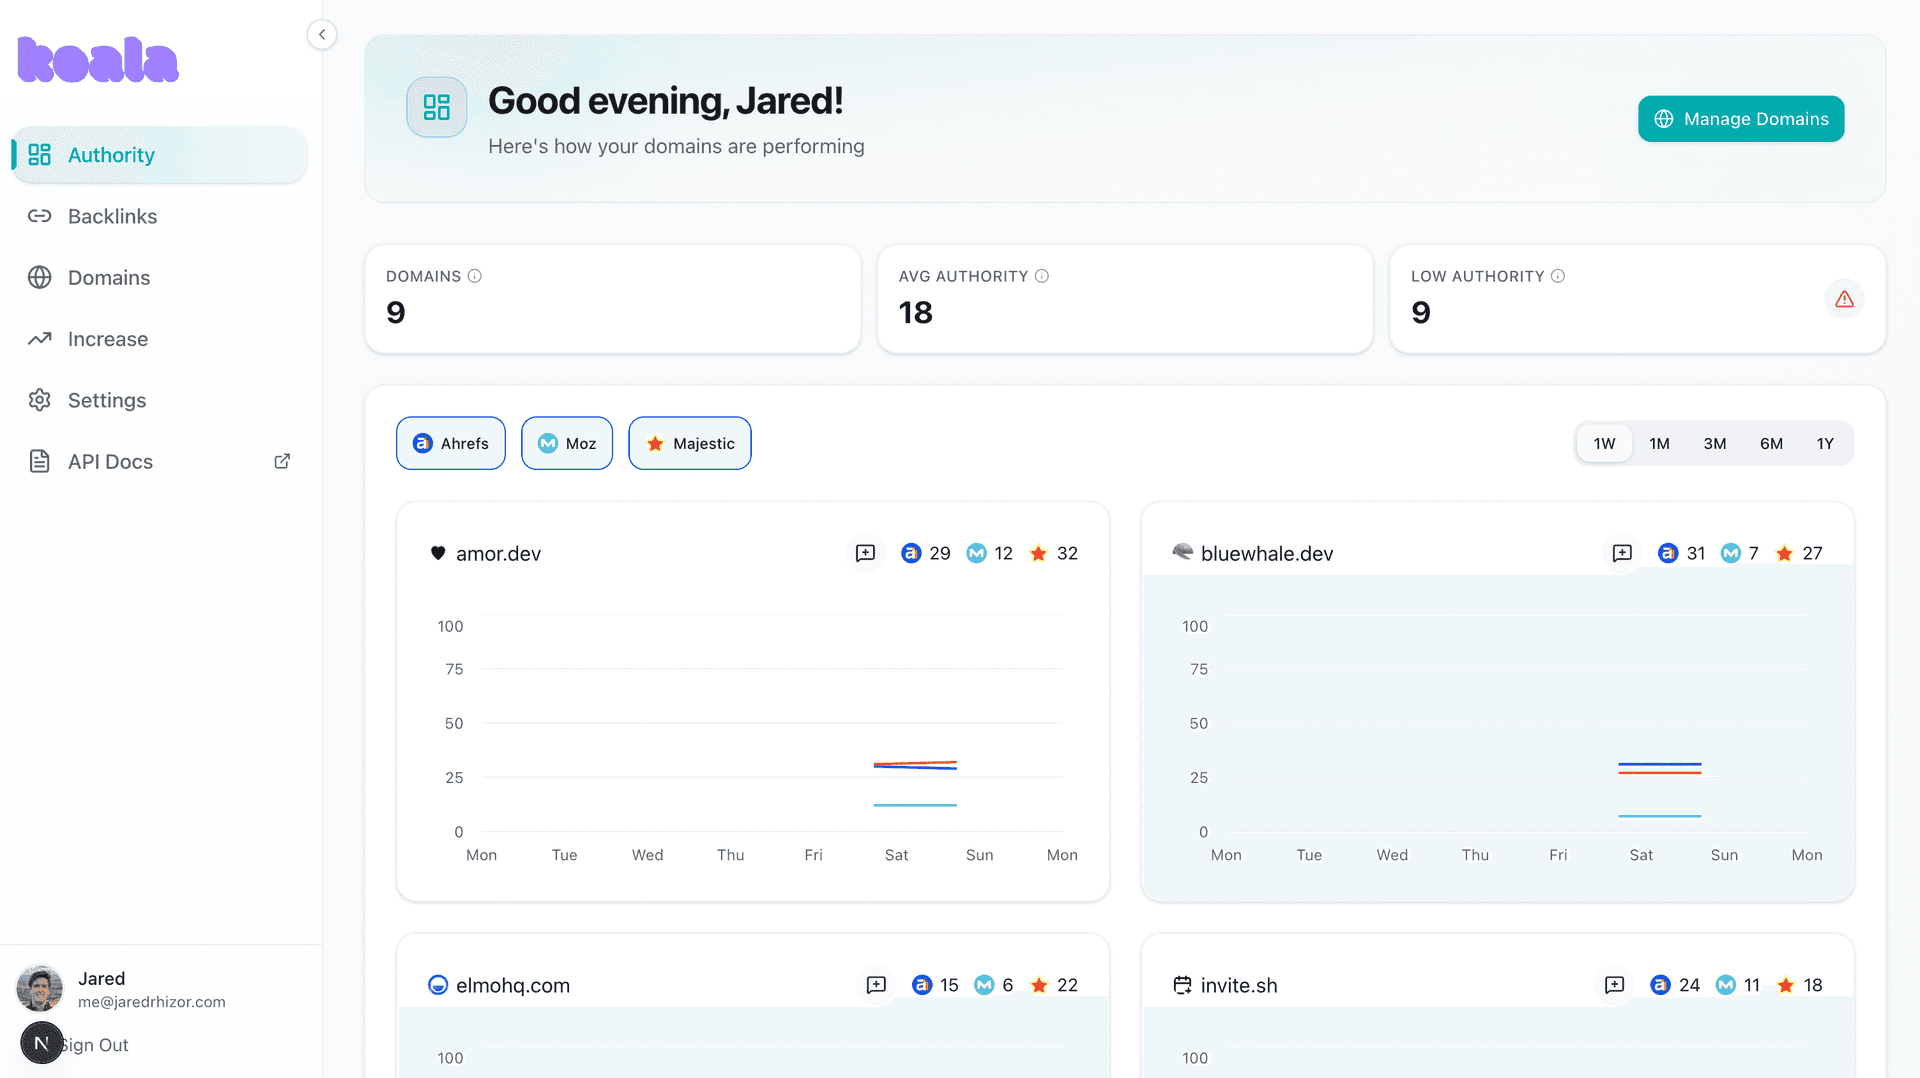The height and width of the screenshot is (1078, 1920).
Task: Show info tooltip for Domains stat
Action: click(x=475, y=276)
